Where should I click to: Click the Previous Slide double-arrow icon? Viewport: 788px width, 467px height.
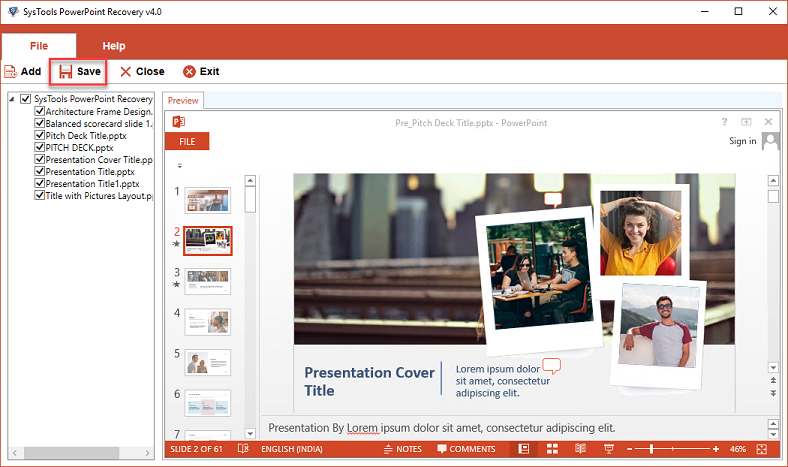[773, 381]
